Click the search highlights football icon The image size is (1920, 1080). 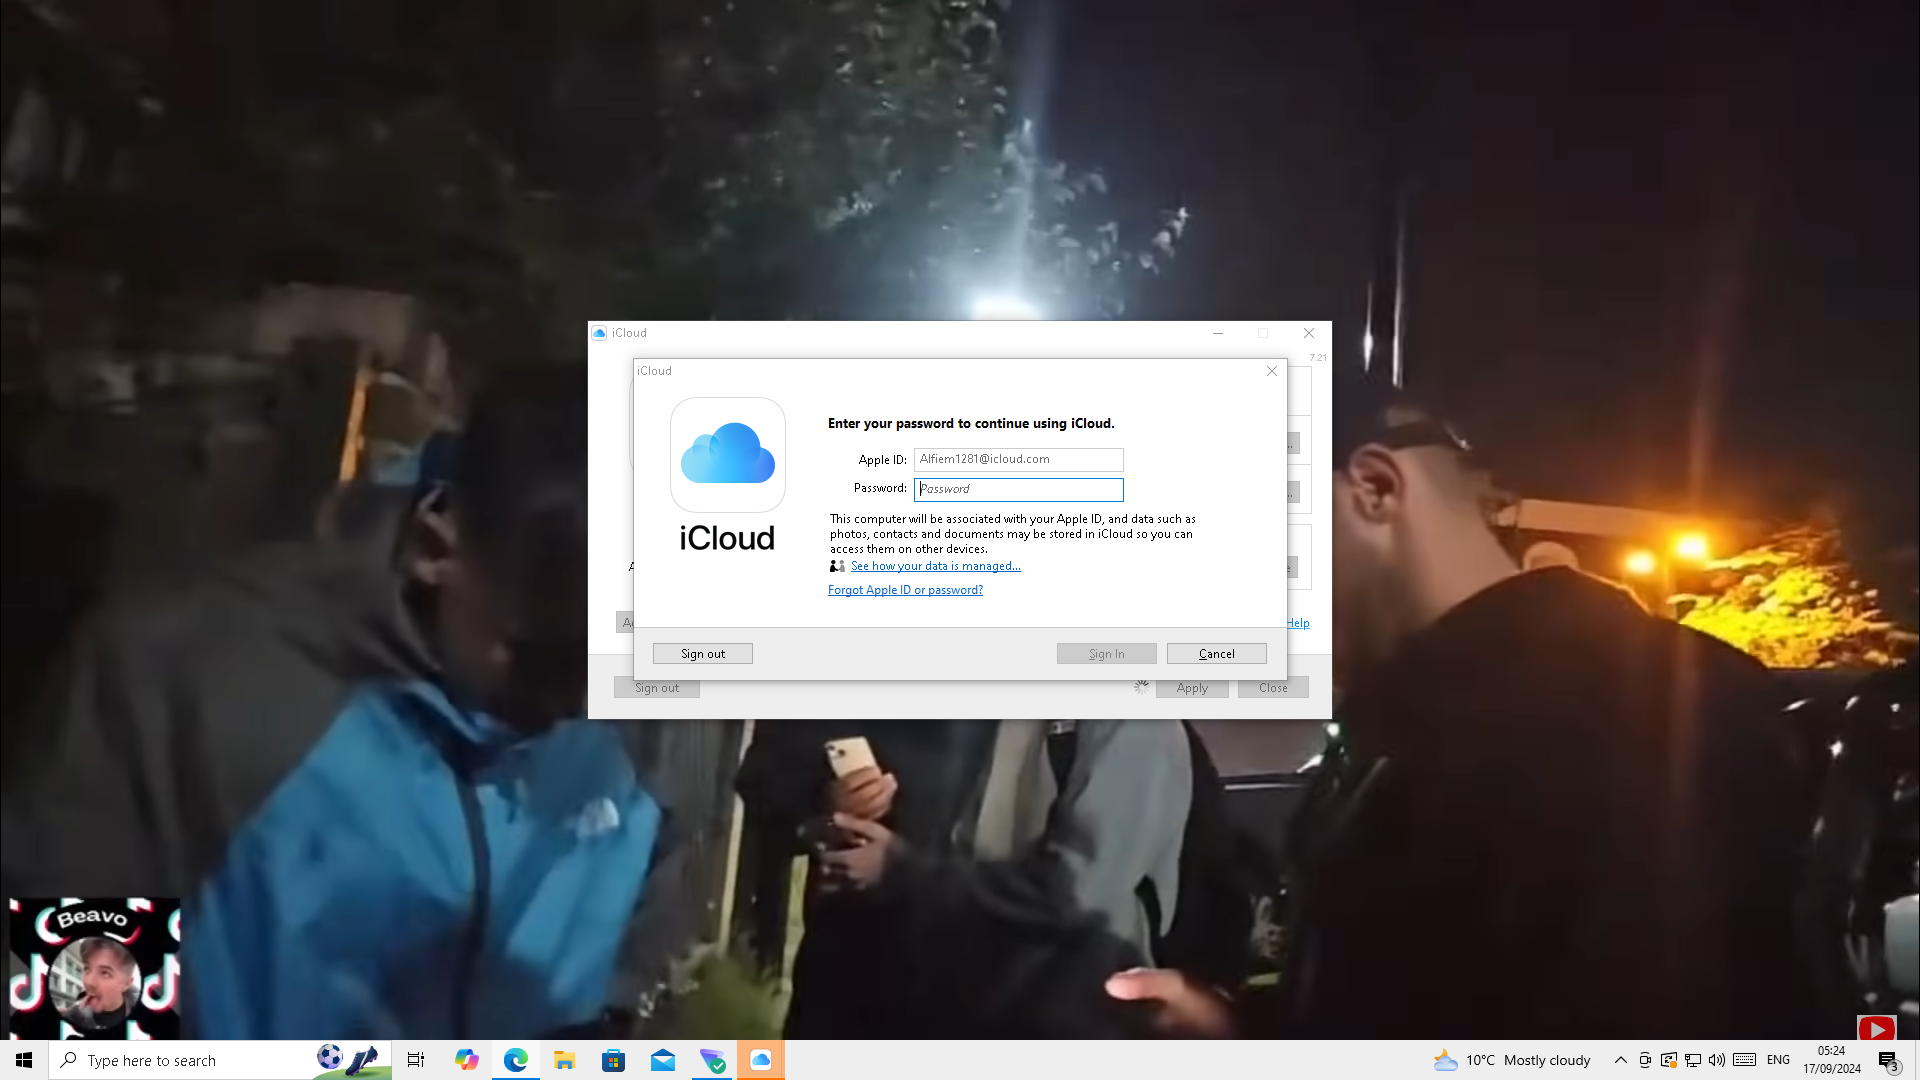[329, 1056]
